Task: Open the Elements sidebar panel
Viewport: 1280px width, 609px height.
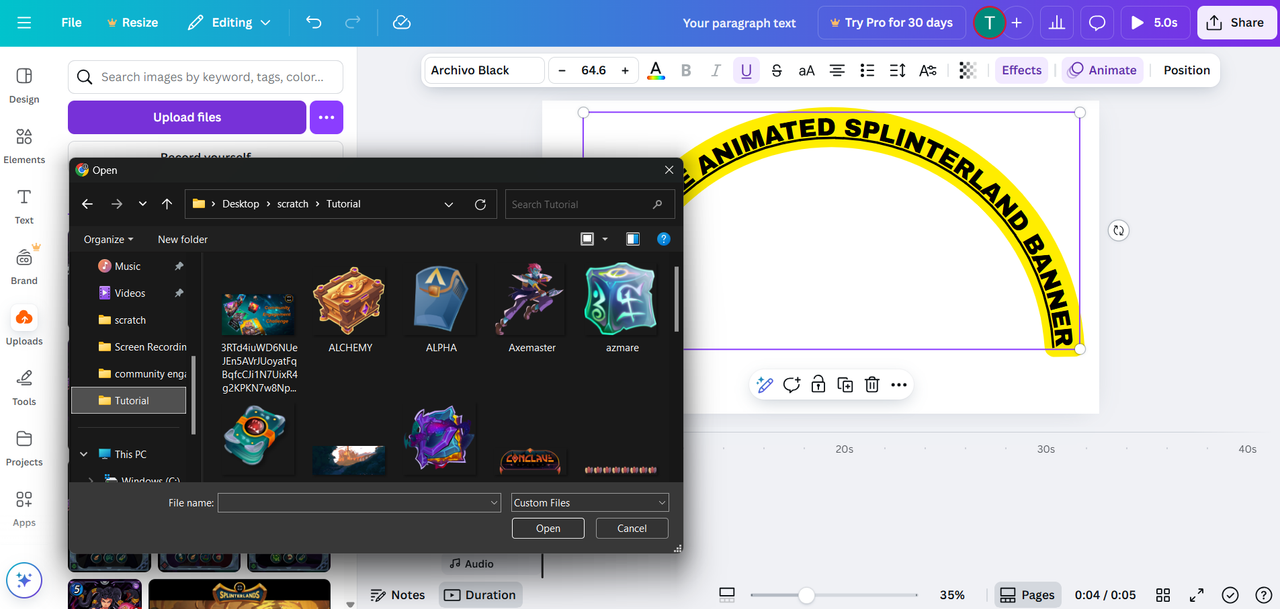Action: pyautogui.click(x=24, y=146)
